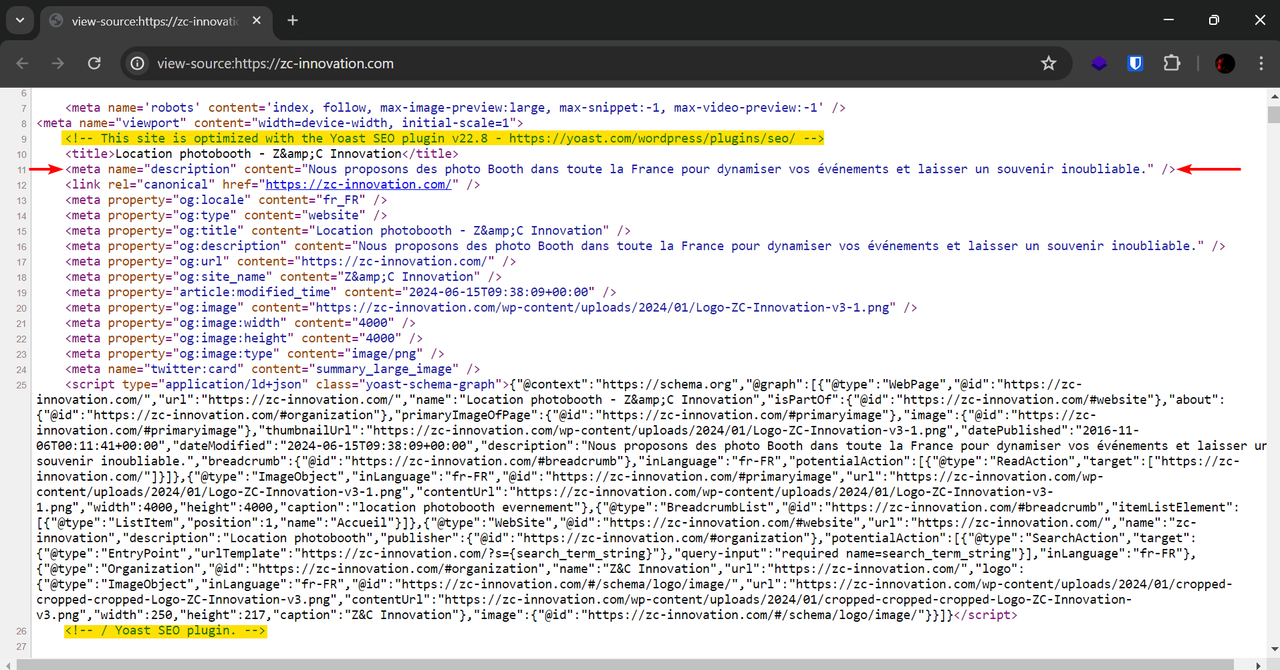Image resolution: width=1280 pixels, height=670 pixels.
Task: Open the purple layered extension icon
Action: [x=1099, y=63]
